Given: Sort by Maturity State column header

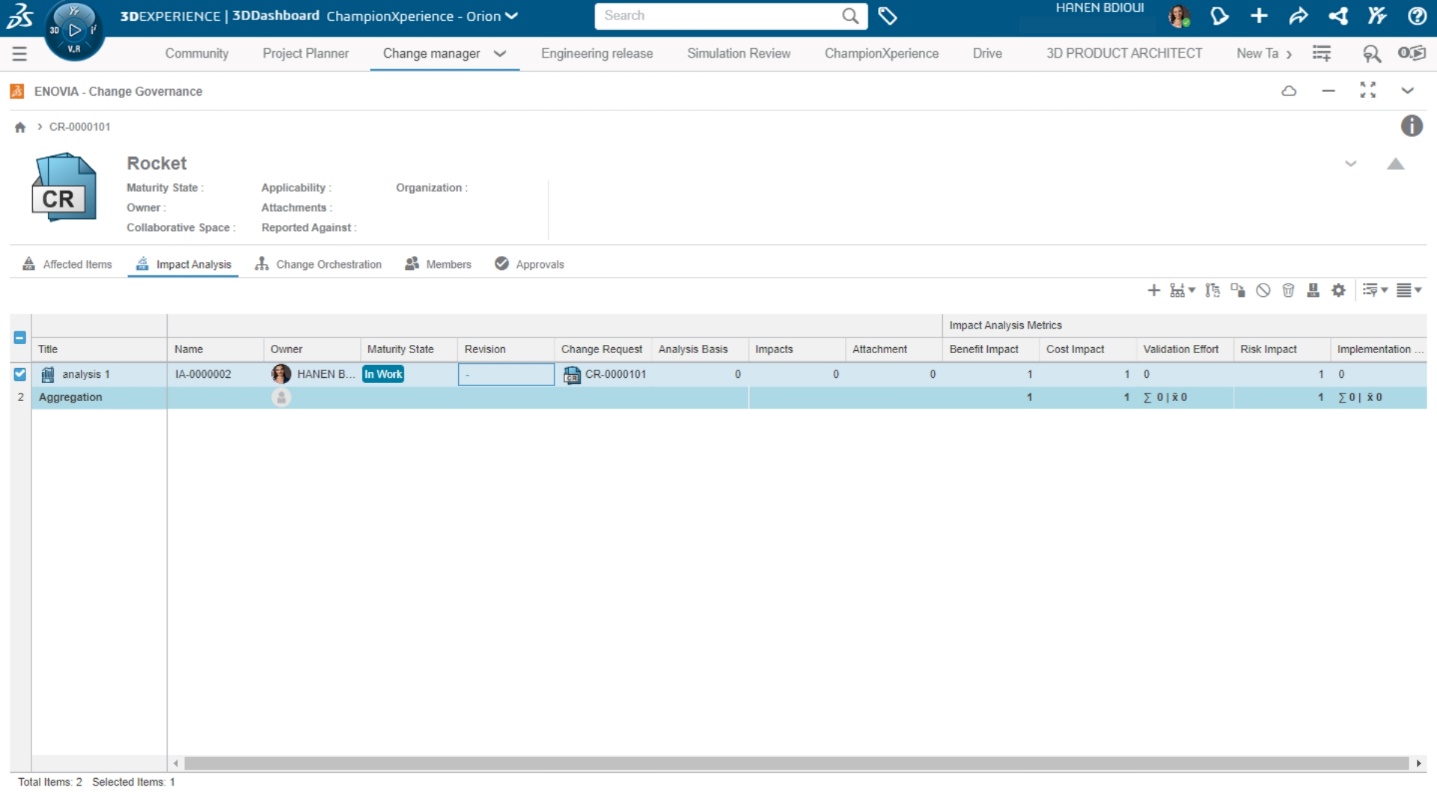Looking at the screenshot, I should click(409, 349).
